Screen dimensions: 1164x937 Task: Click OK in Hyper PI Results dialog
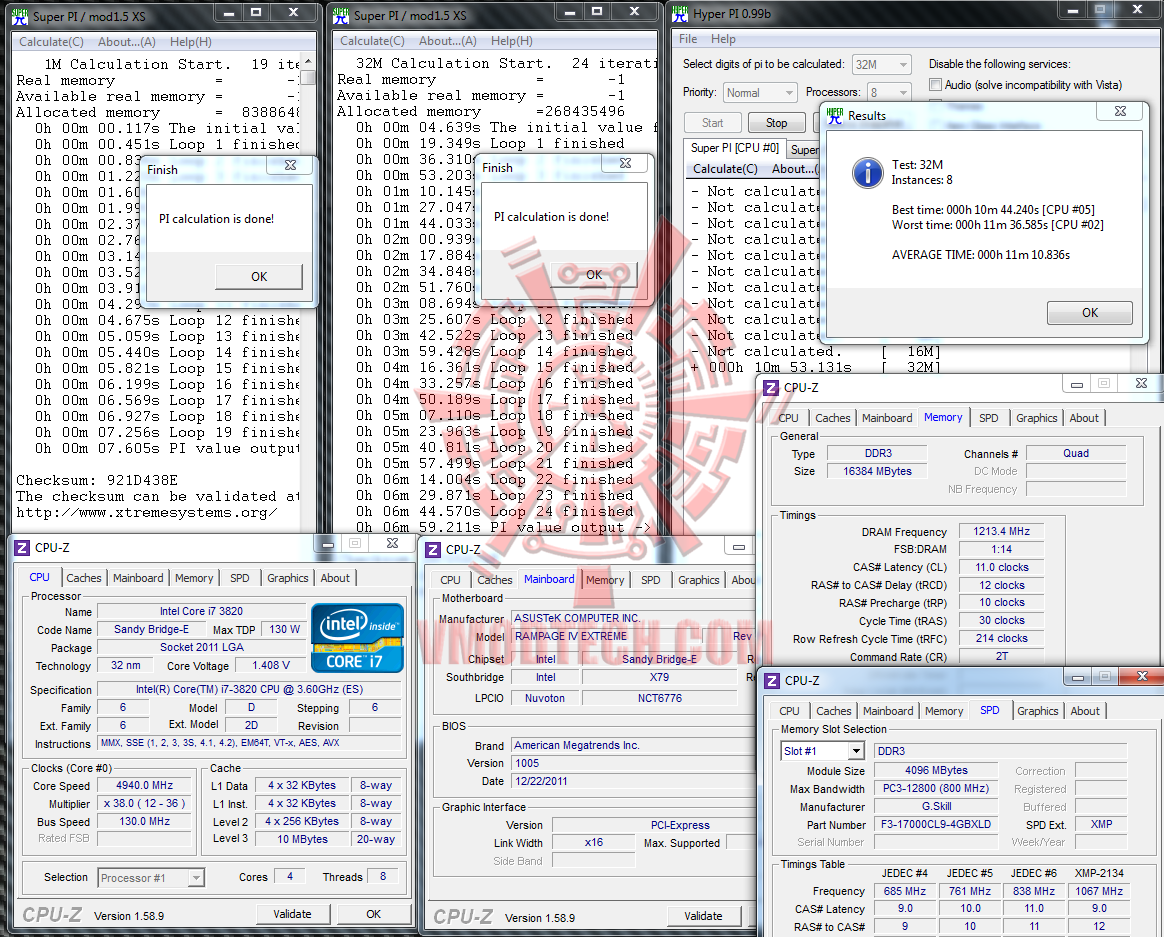click(1090, 313)
